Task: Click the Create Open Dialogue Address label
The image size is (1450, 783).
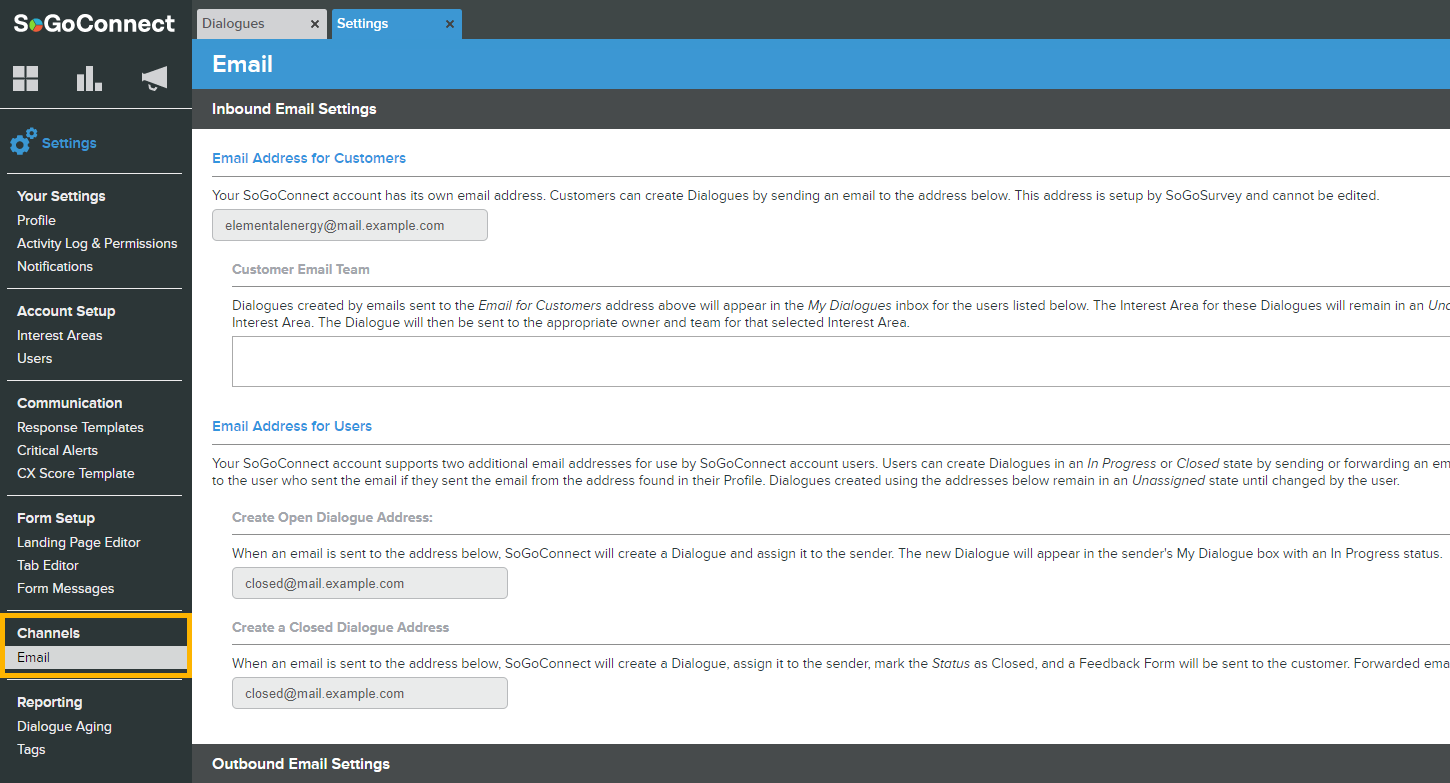Action: tap(332, 517)
